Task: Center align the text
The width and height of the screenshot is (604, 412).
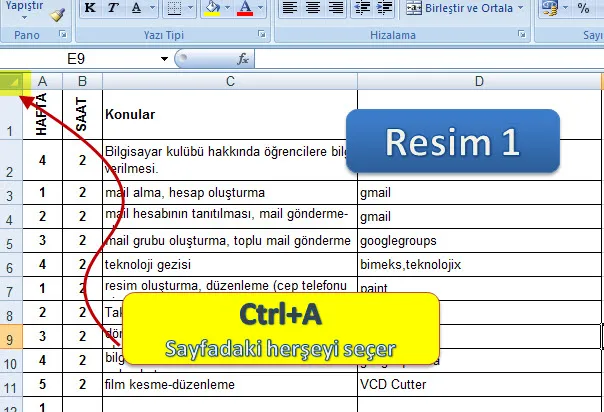Action: (314, 9)
